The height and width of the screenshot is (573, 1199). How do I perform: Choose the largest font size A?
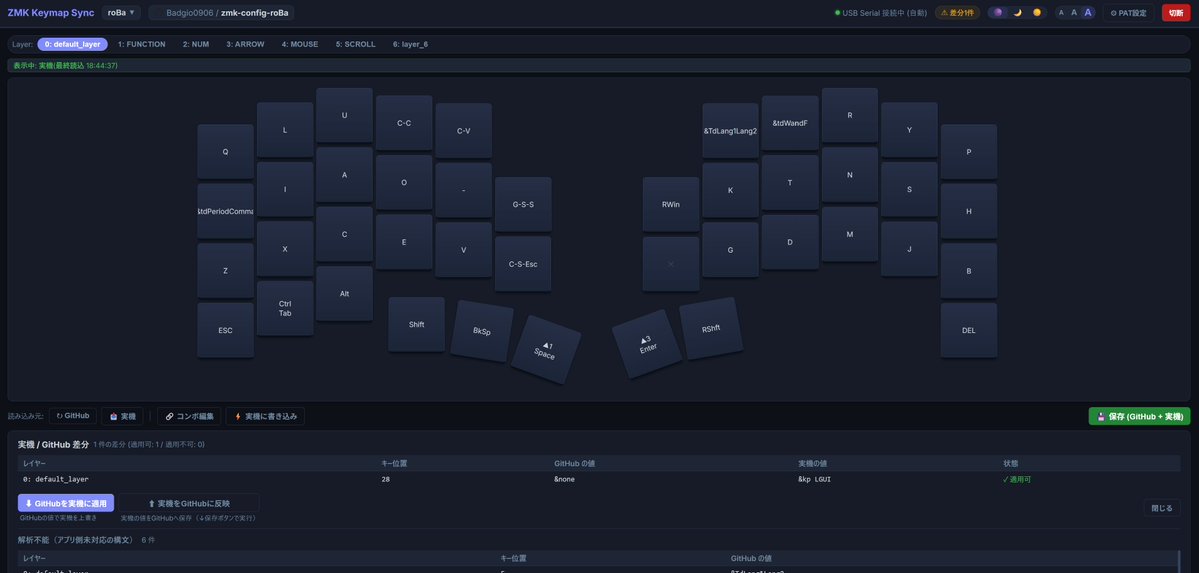[x=1088, y=12]
